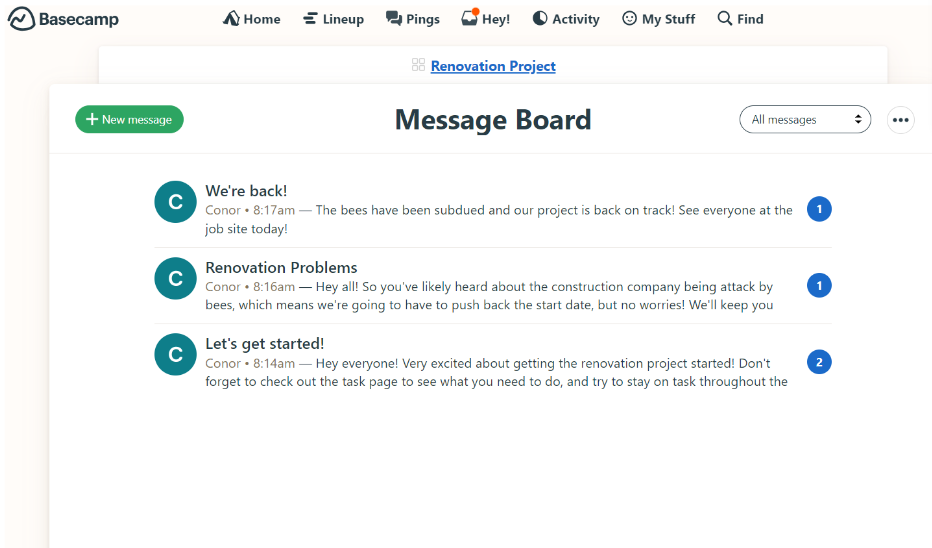Click the Activity half-circle icon
Image resolution: width=932 pixels, height=548 pixels.
[x=540, y=19]
